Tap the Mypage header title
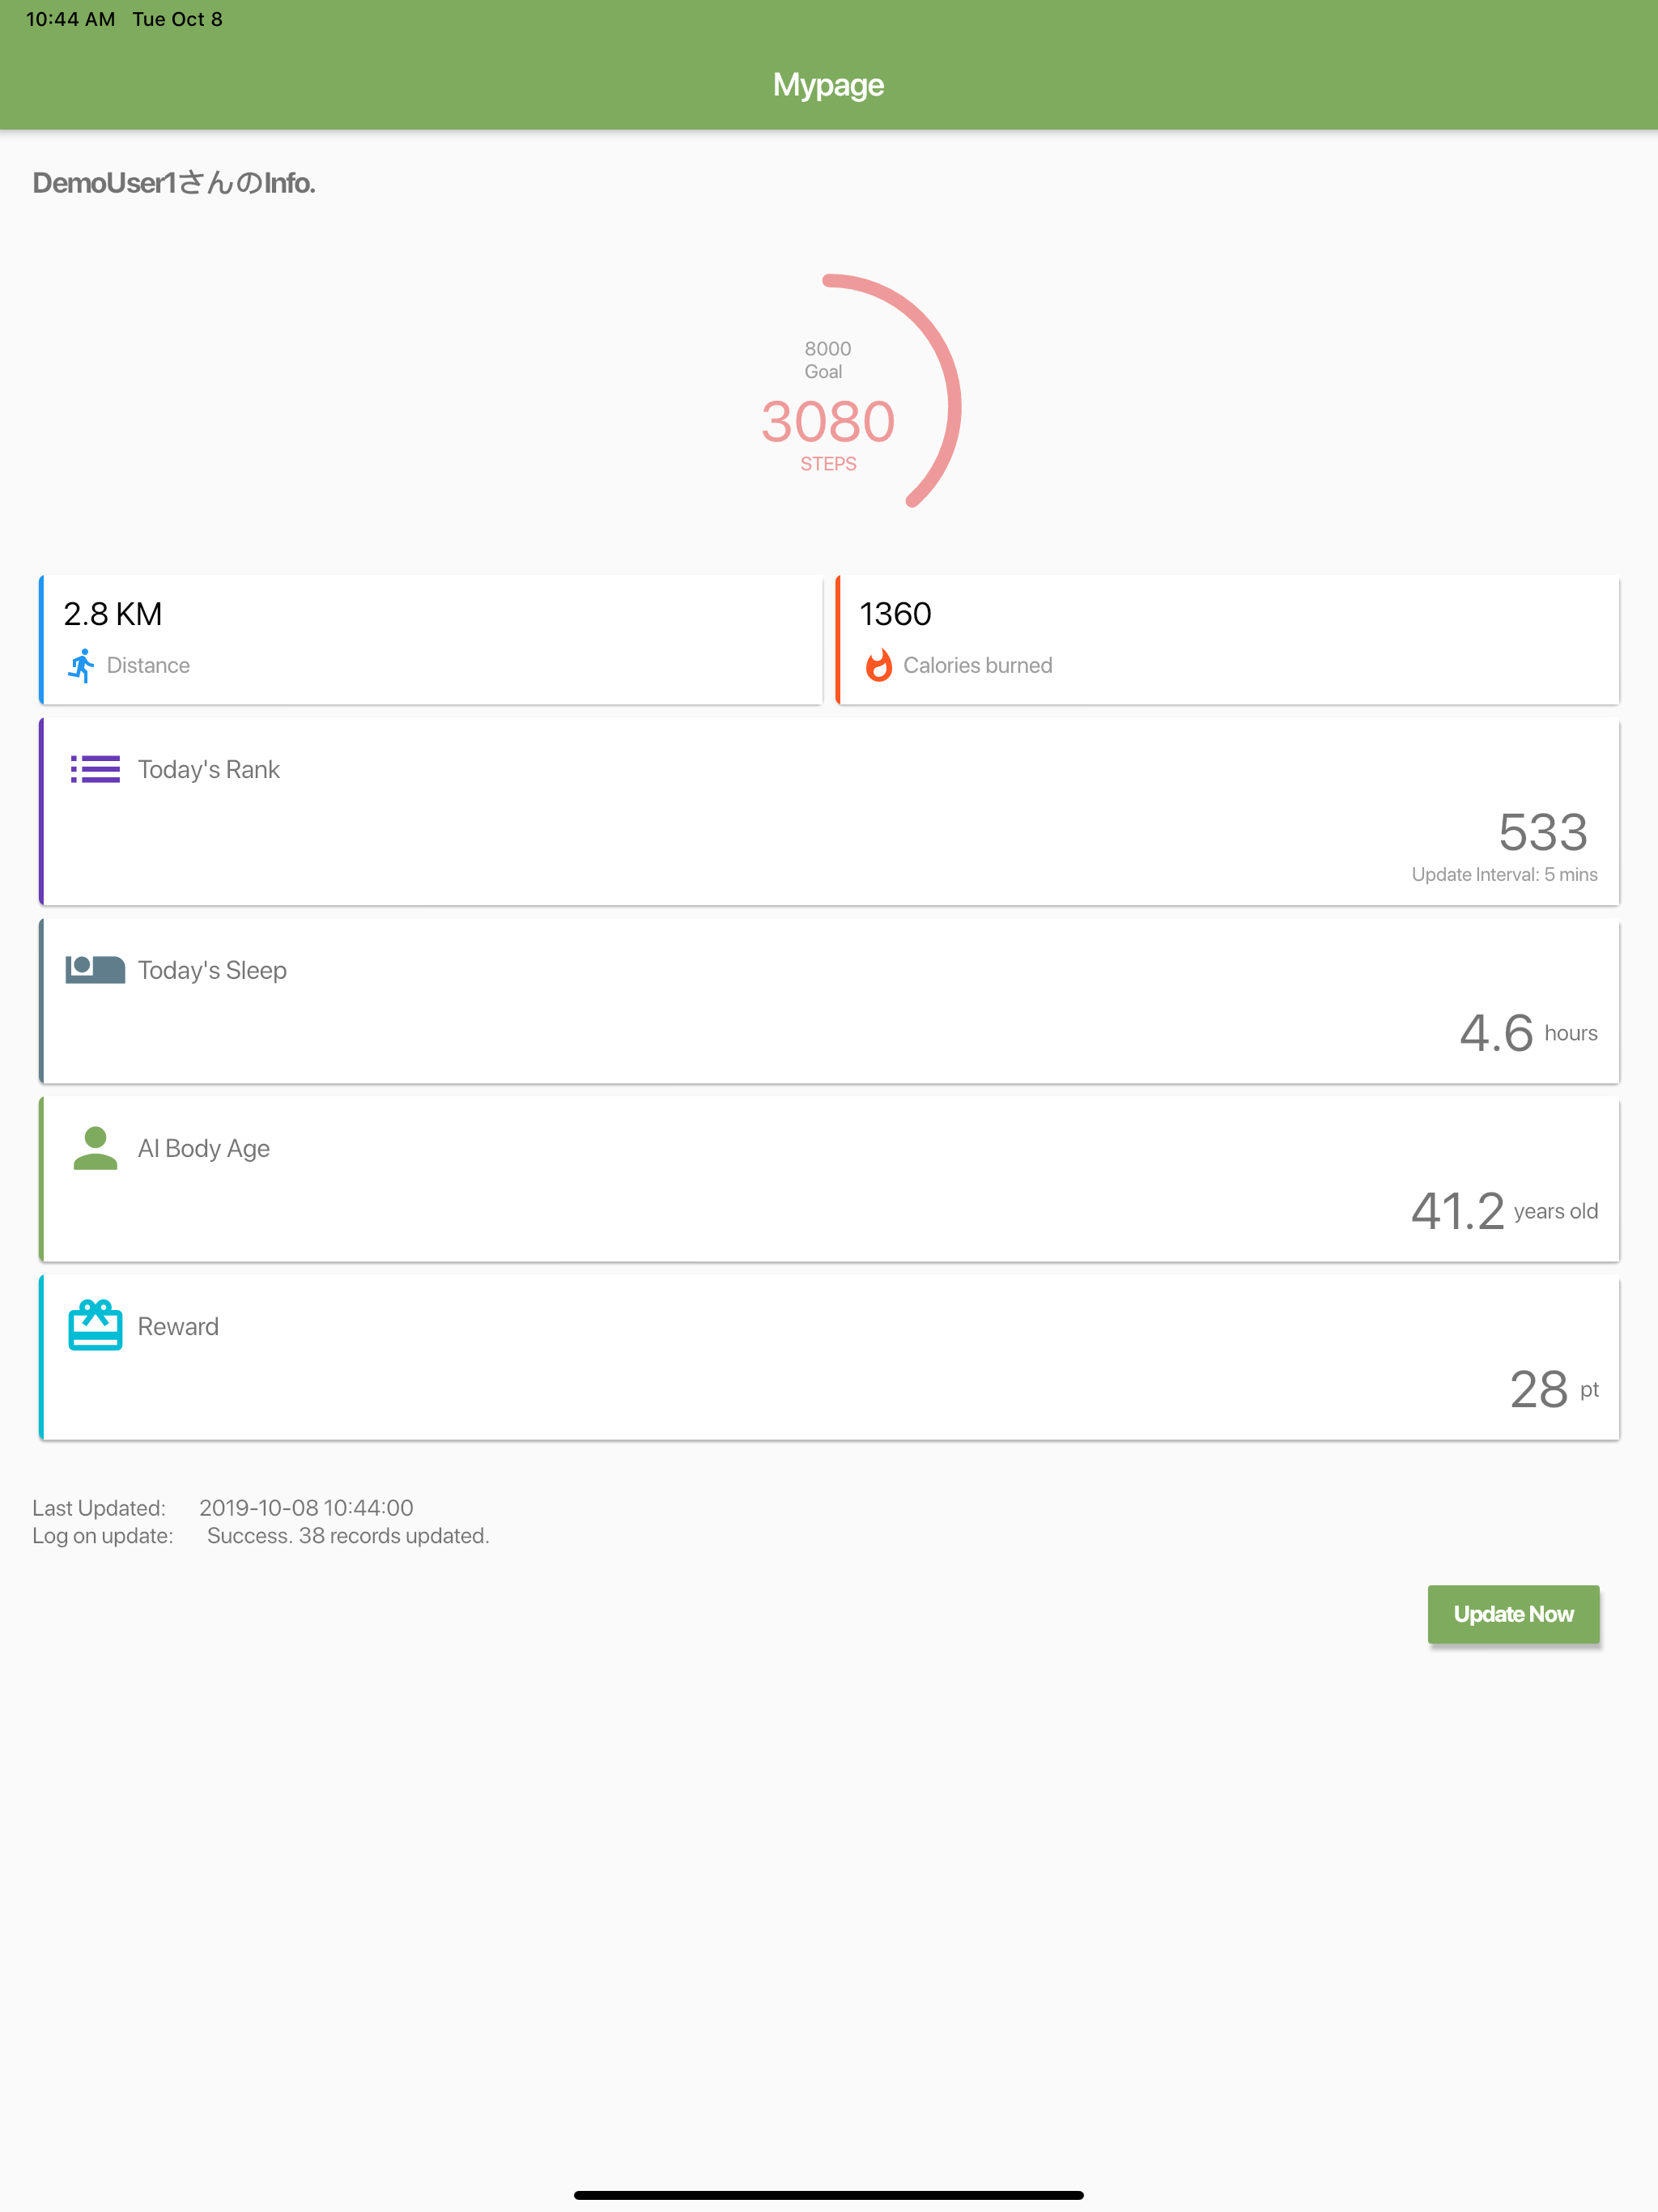 point(828,85)
